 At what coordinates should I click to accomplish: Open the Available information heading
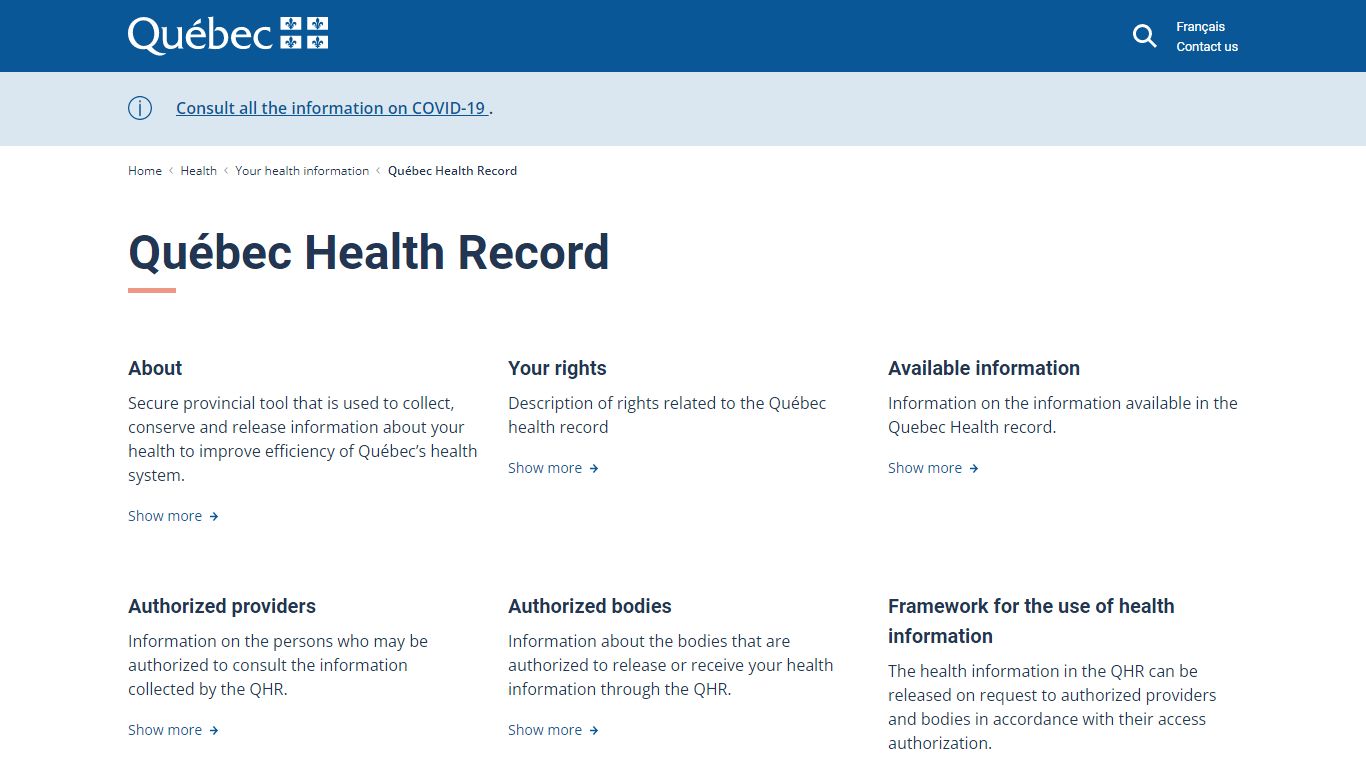click(984, 368)
